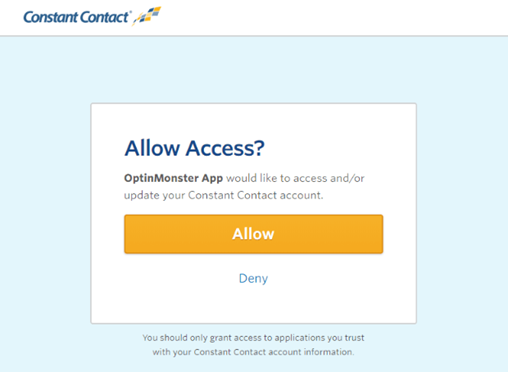This screenshot has width=508, height=372.
Task: Click the word "Contact" in the header logo
Action: 104,17
